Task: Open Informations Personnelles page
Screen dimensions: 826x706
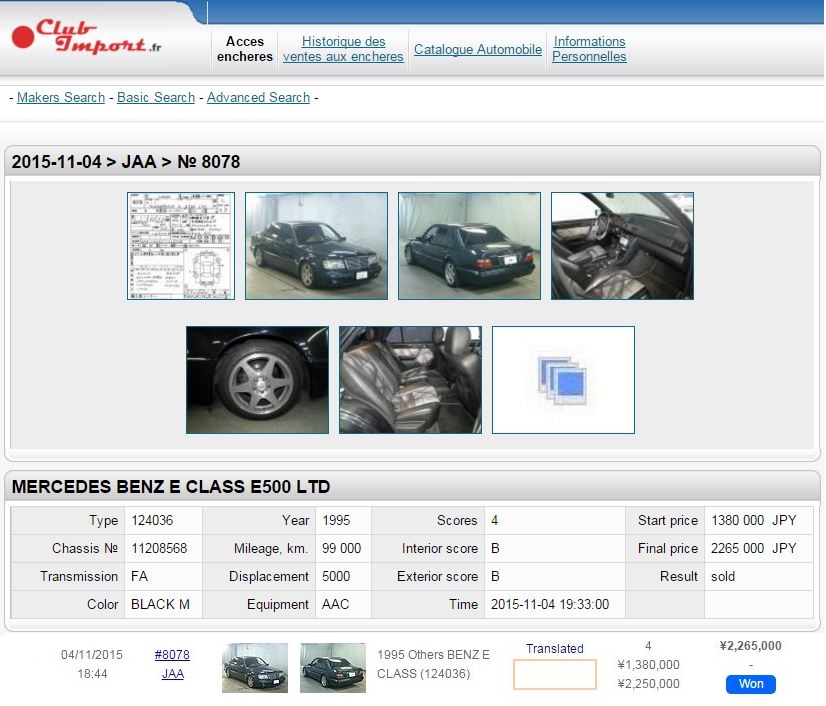Action: pos(589,49)
